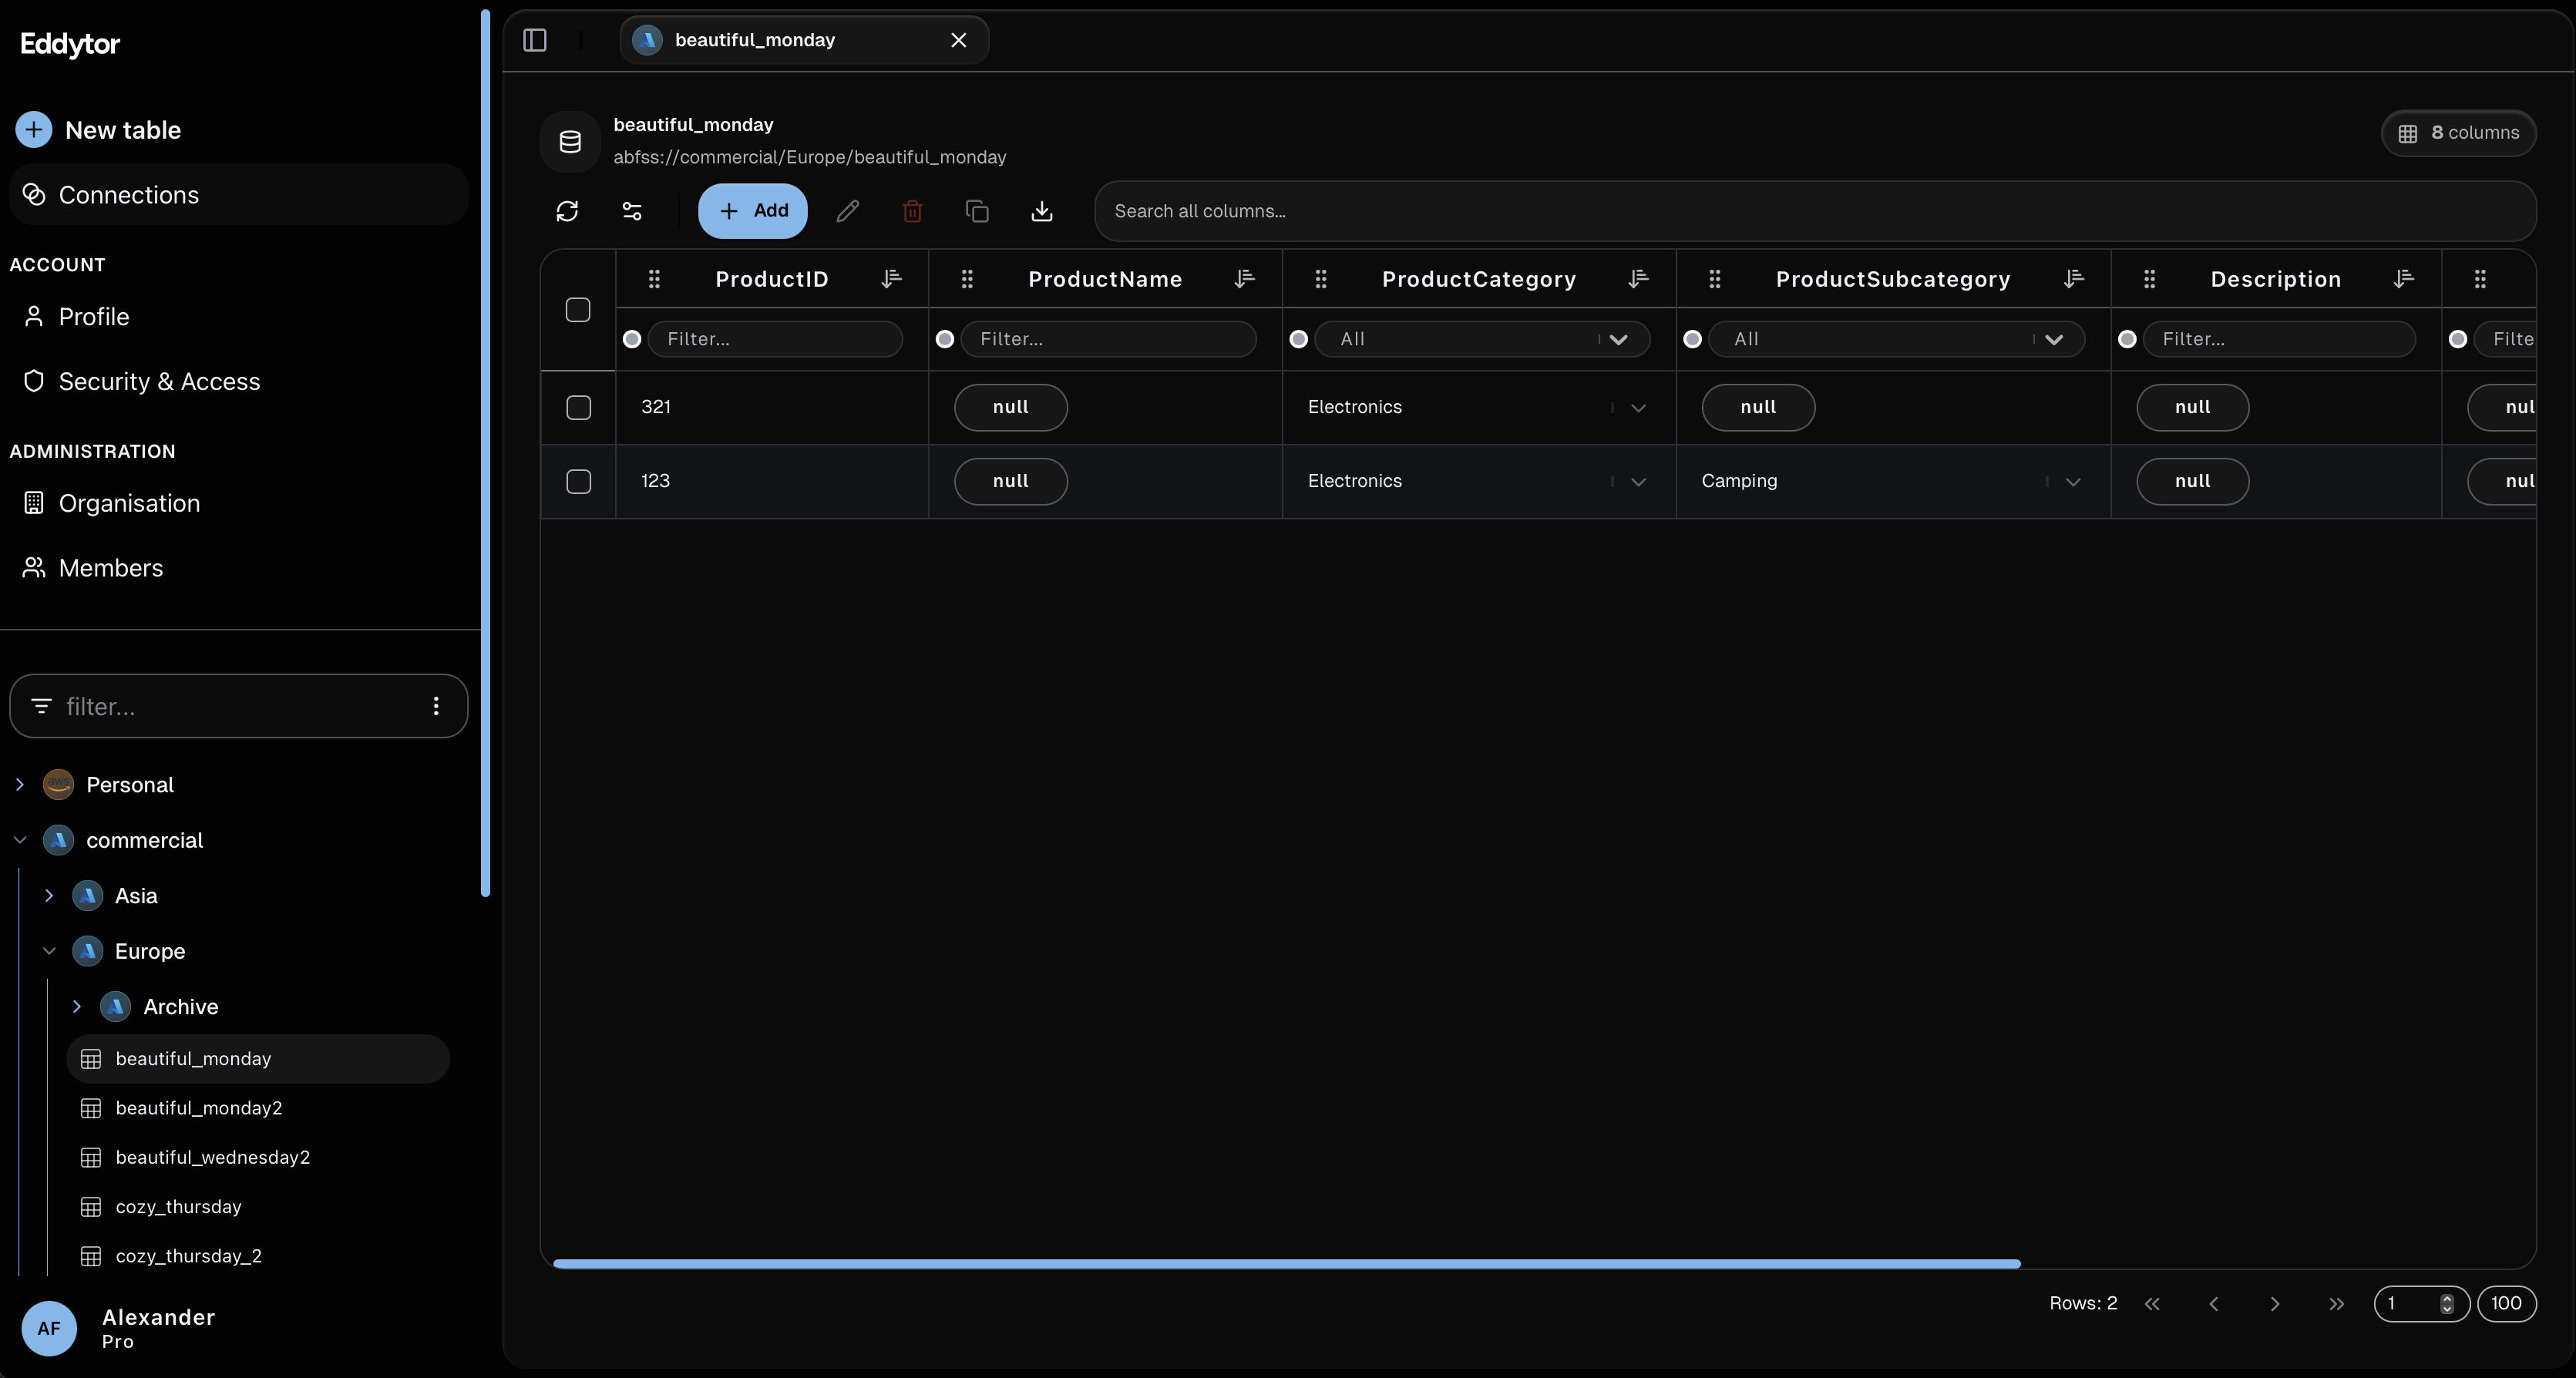Open the Members administration section
This screenshot has height=1378, width=2576.
pos(111,568)
